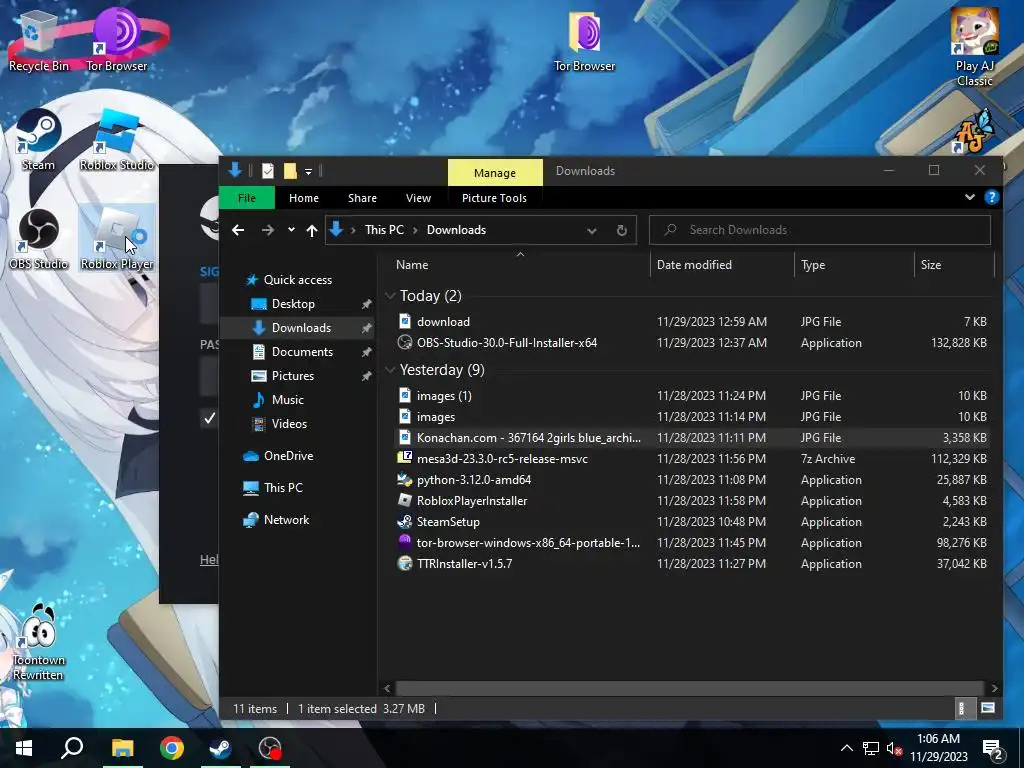Open the File menu tab
Viewport: 1024px width, 768px height.
pyautogui.click(x=247, y=198)
